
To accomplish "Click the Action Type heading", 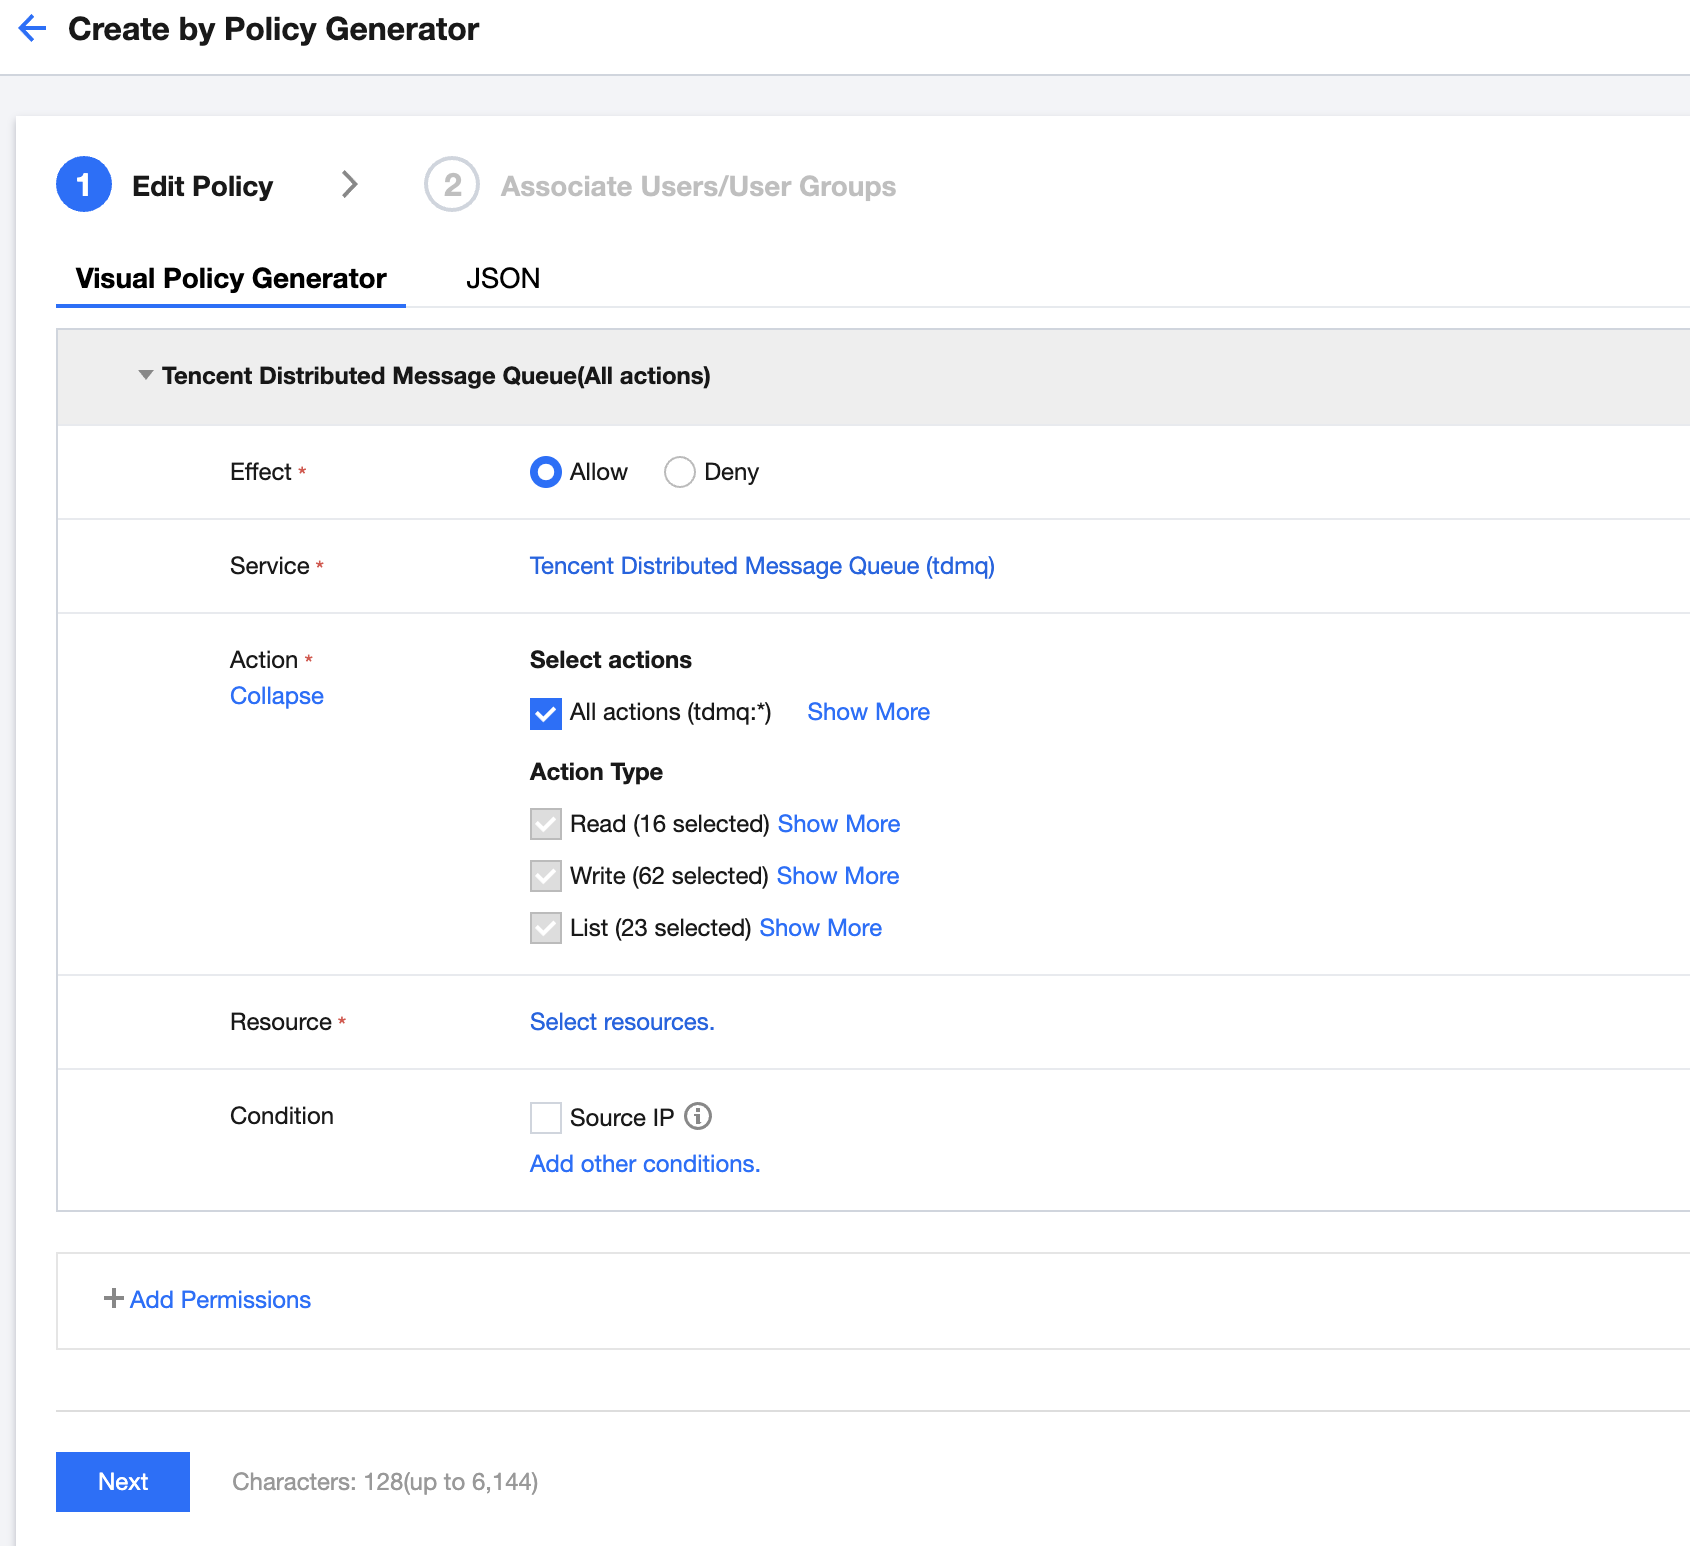I will (x=597, y=772).
